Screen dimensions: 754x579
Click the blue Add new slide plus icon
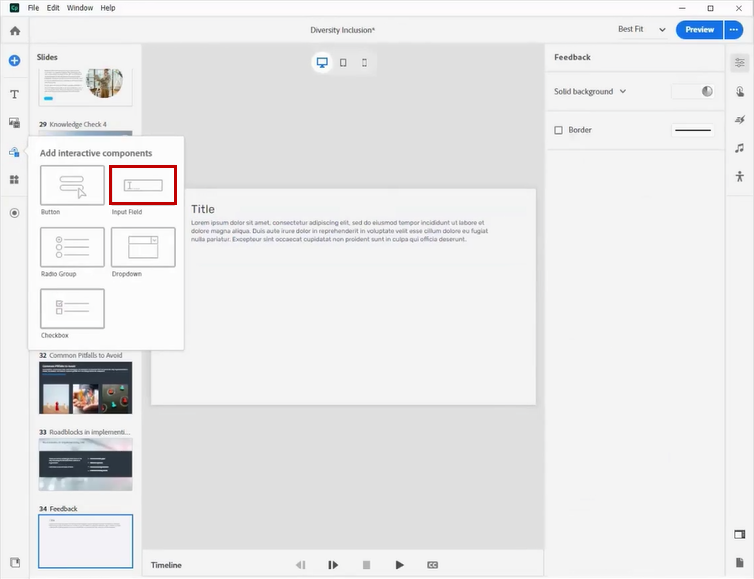[x=14, y=61]
